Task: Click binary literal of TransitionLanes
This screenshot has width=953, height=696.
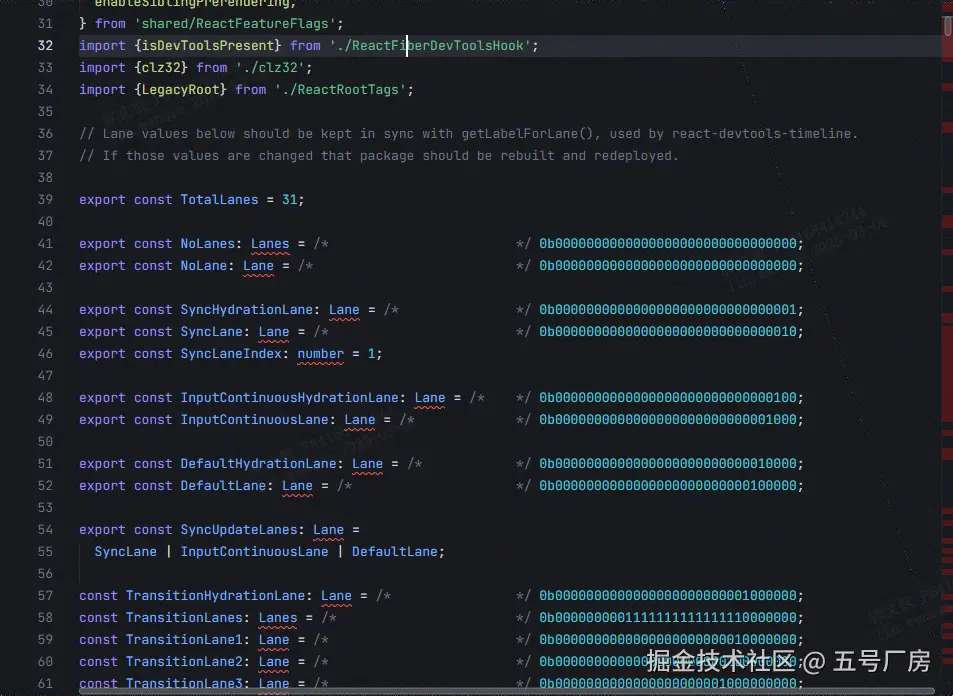Action: click(668, 618)
